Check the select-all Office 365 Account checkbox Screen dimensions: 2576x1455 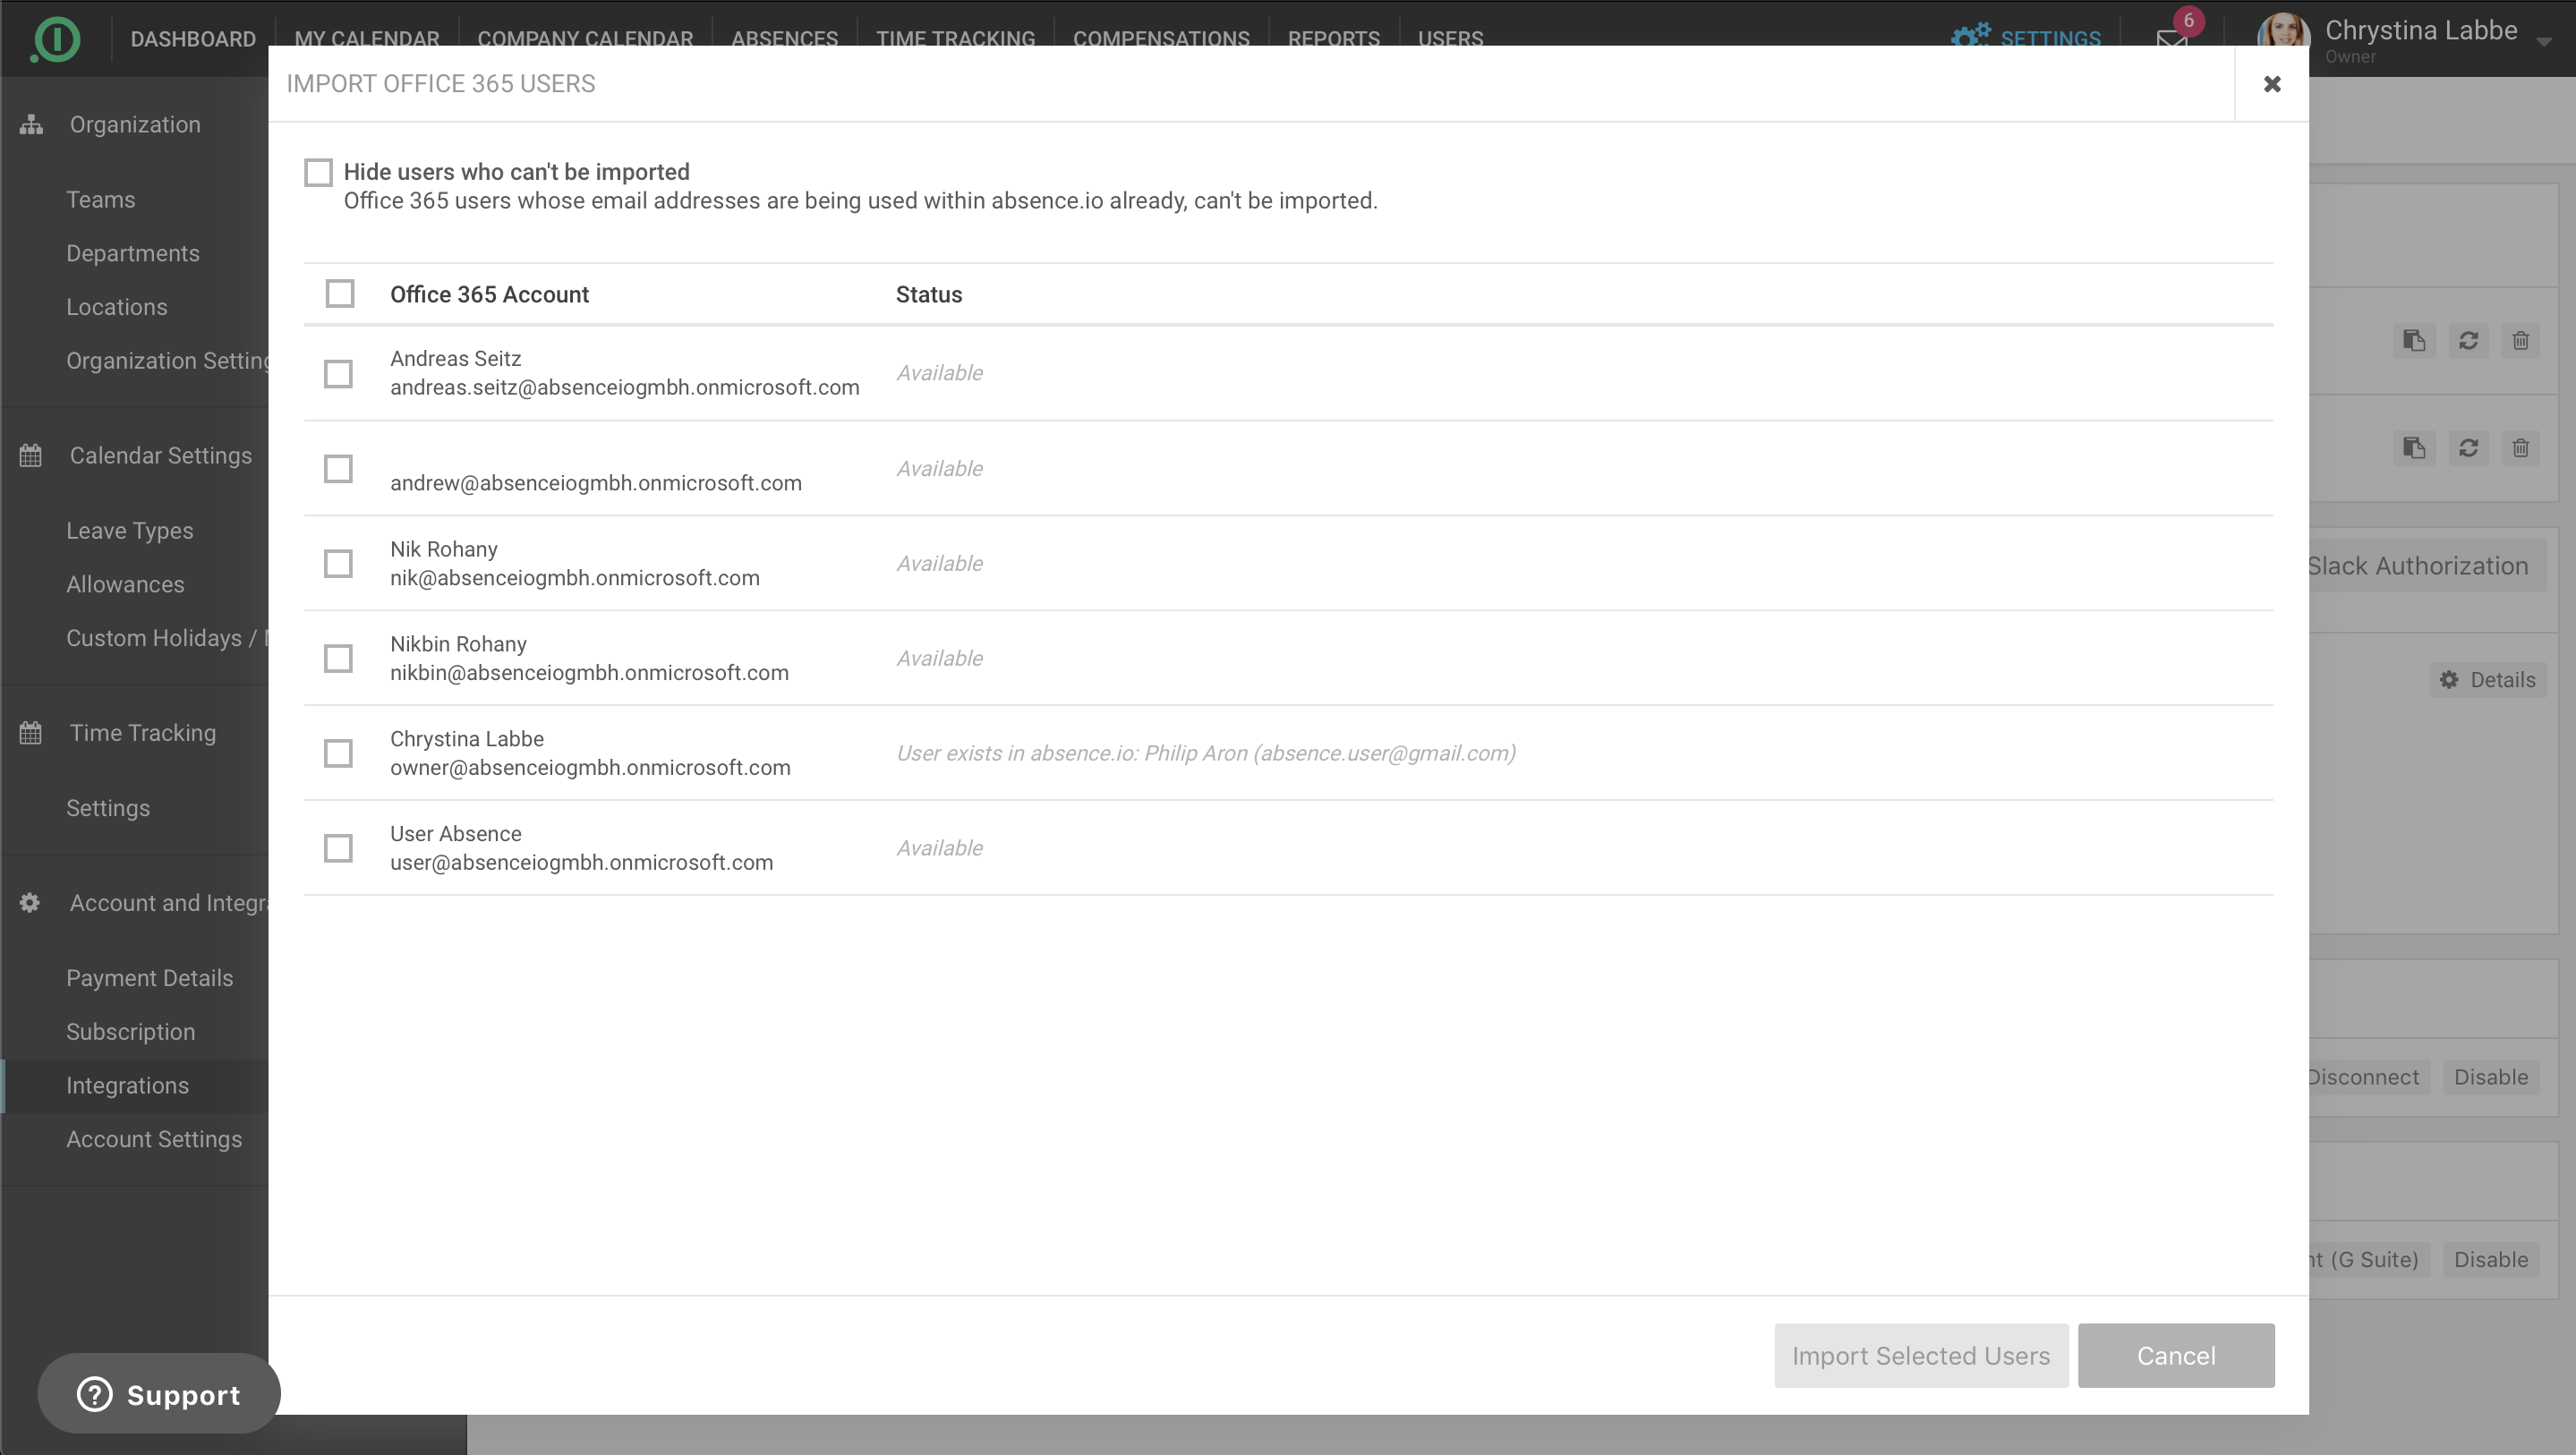coord(340,294)
